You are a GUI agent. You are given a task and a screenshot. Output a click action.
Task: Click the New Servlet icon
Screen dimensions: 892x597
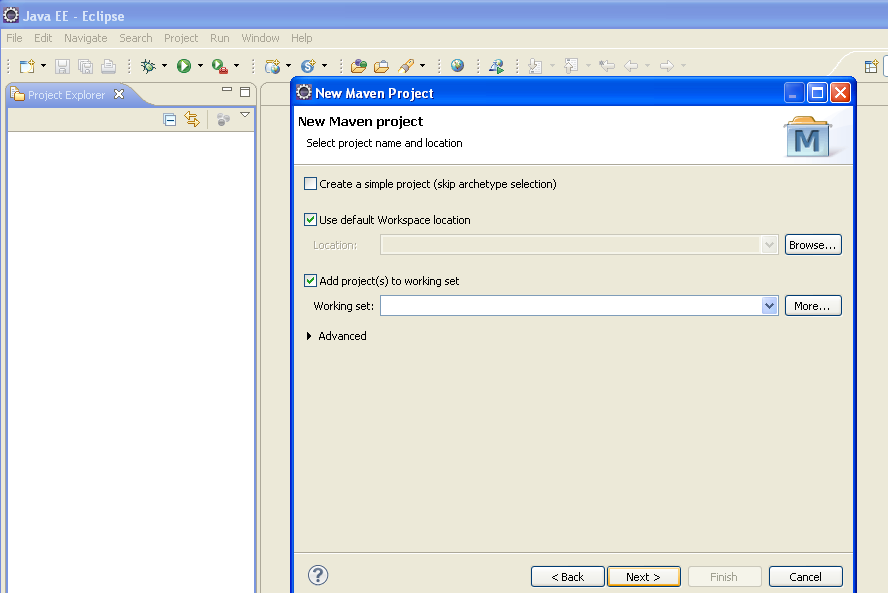coord(308,66)
